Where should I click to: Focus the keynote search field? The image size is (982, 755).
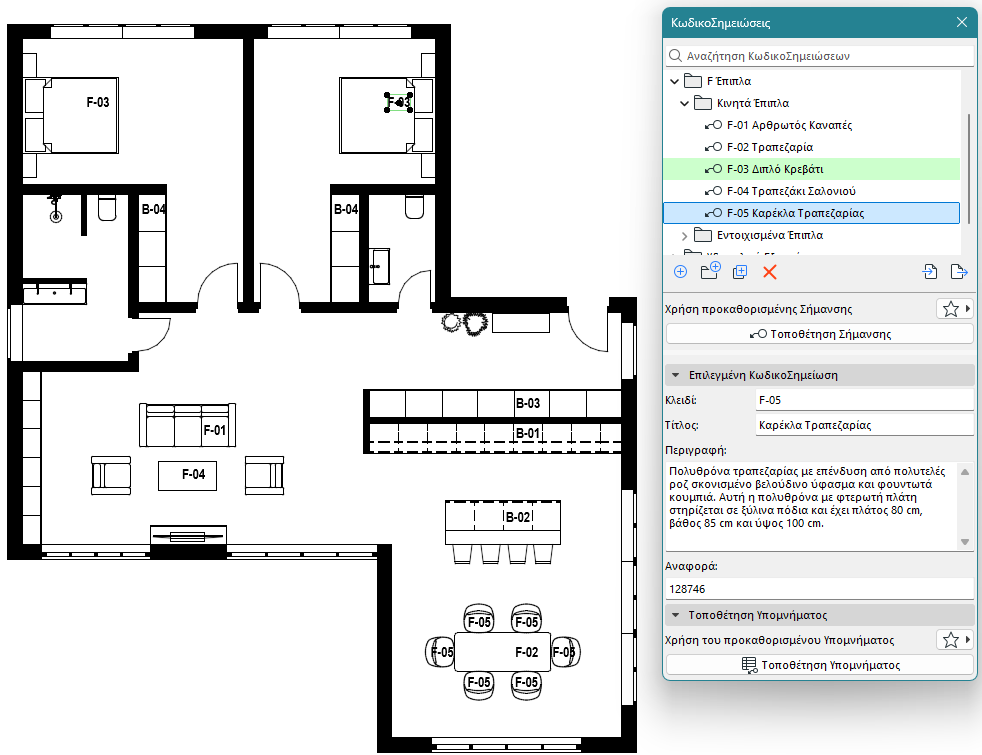(820, 56)
